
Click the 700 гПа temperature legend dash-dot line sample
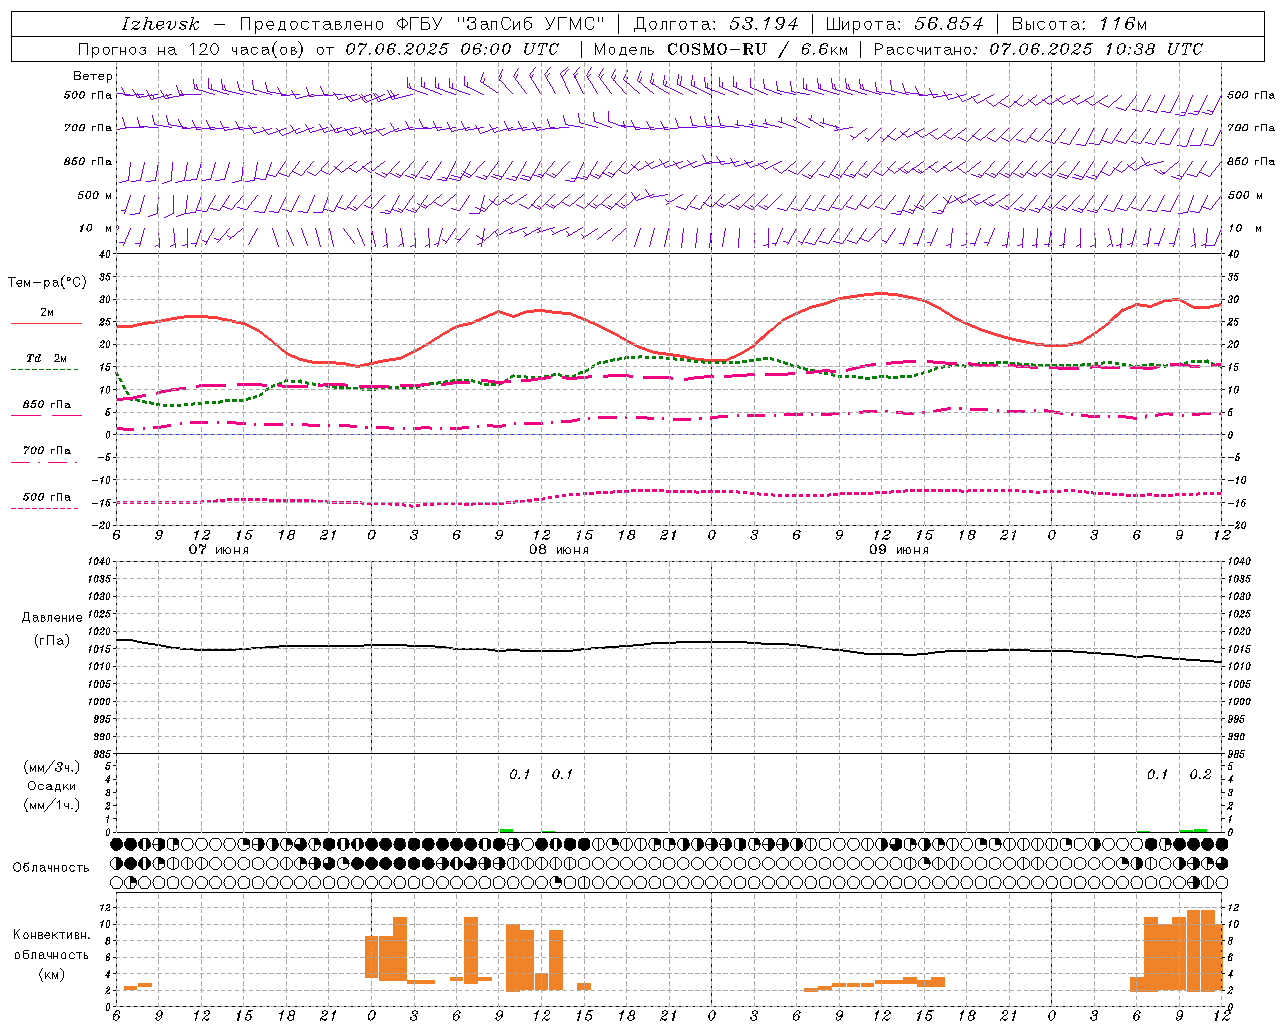44,462
